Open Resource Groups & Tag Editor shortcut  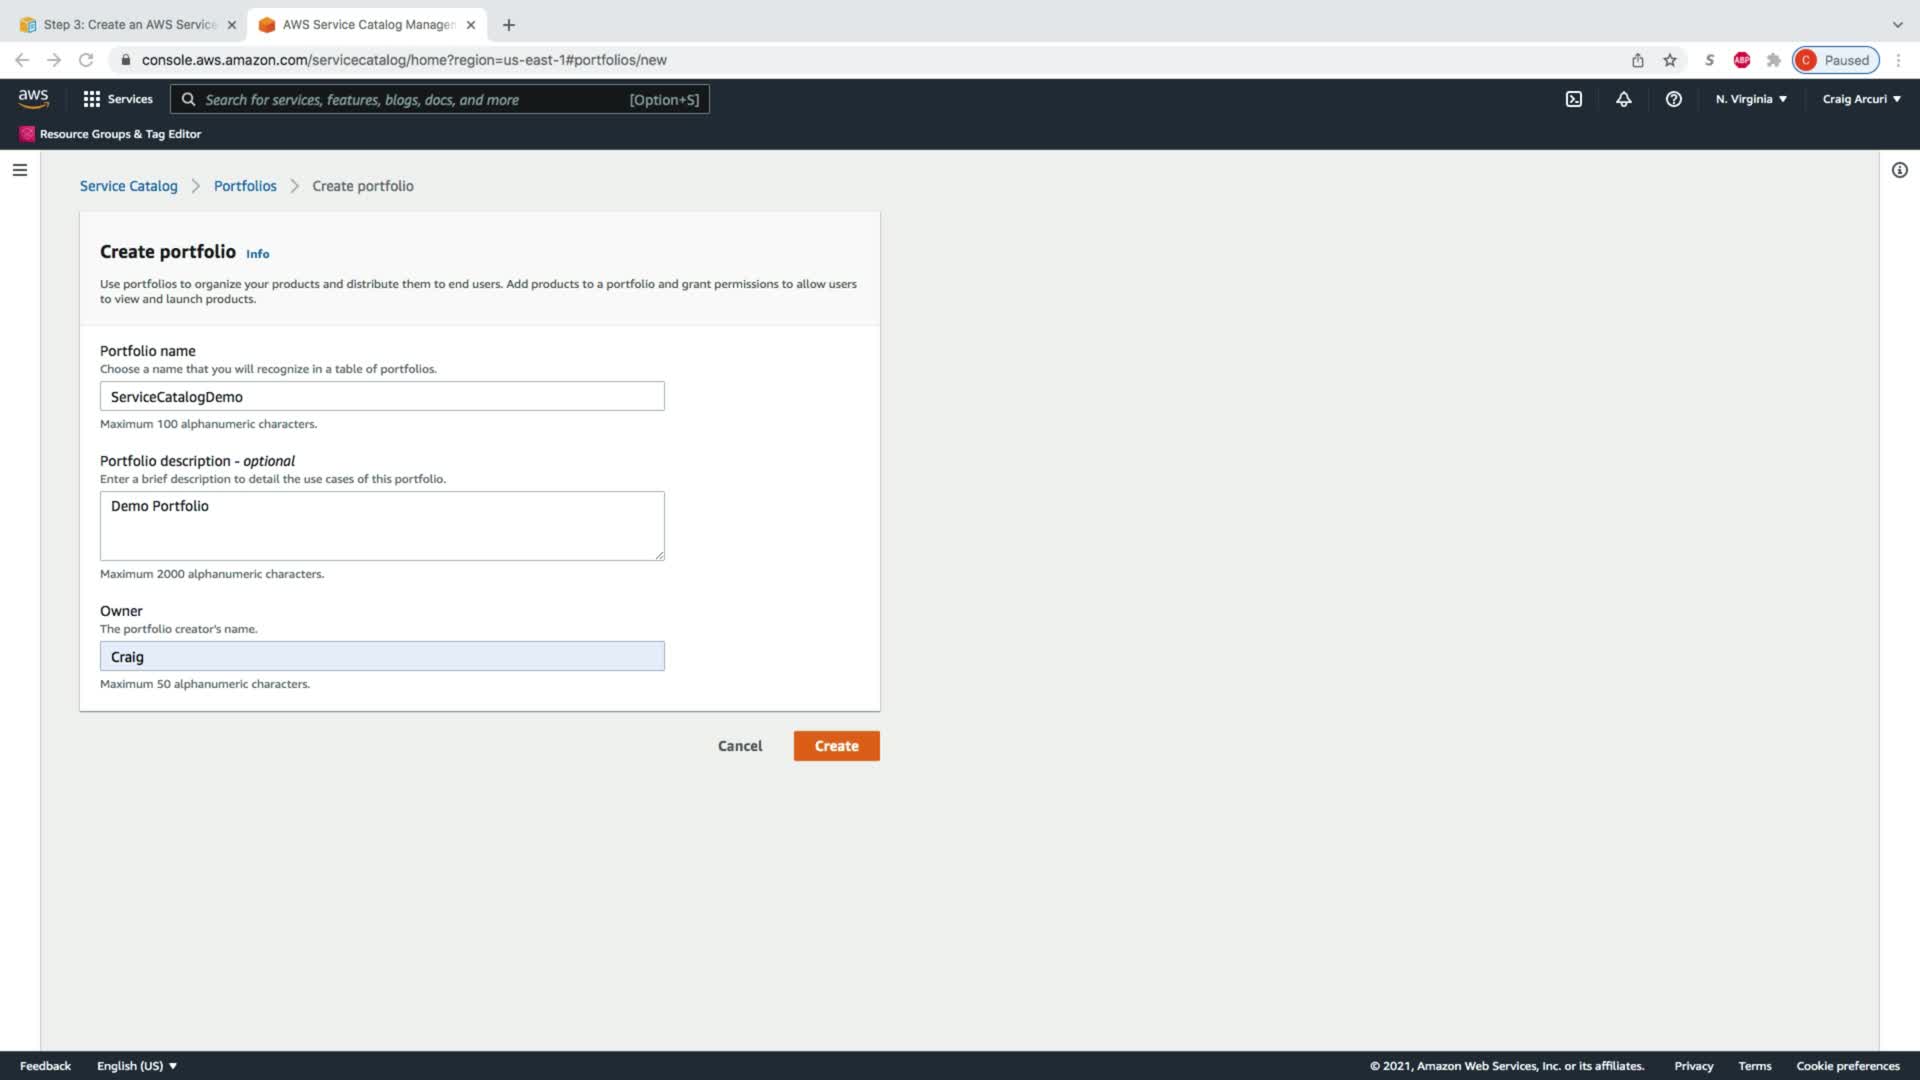(111, 134)
